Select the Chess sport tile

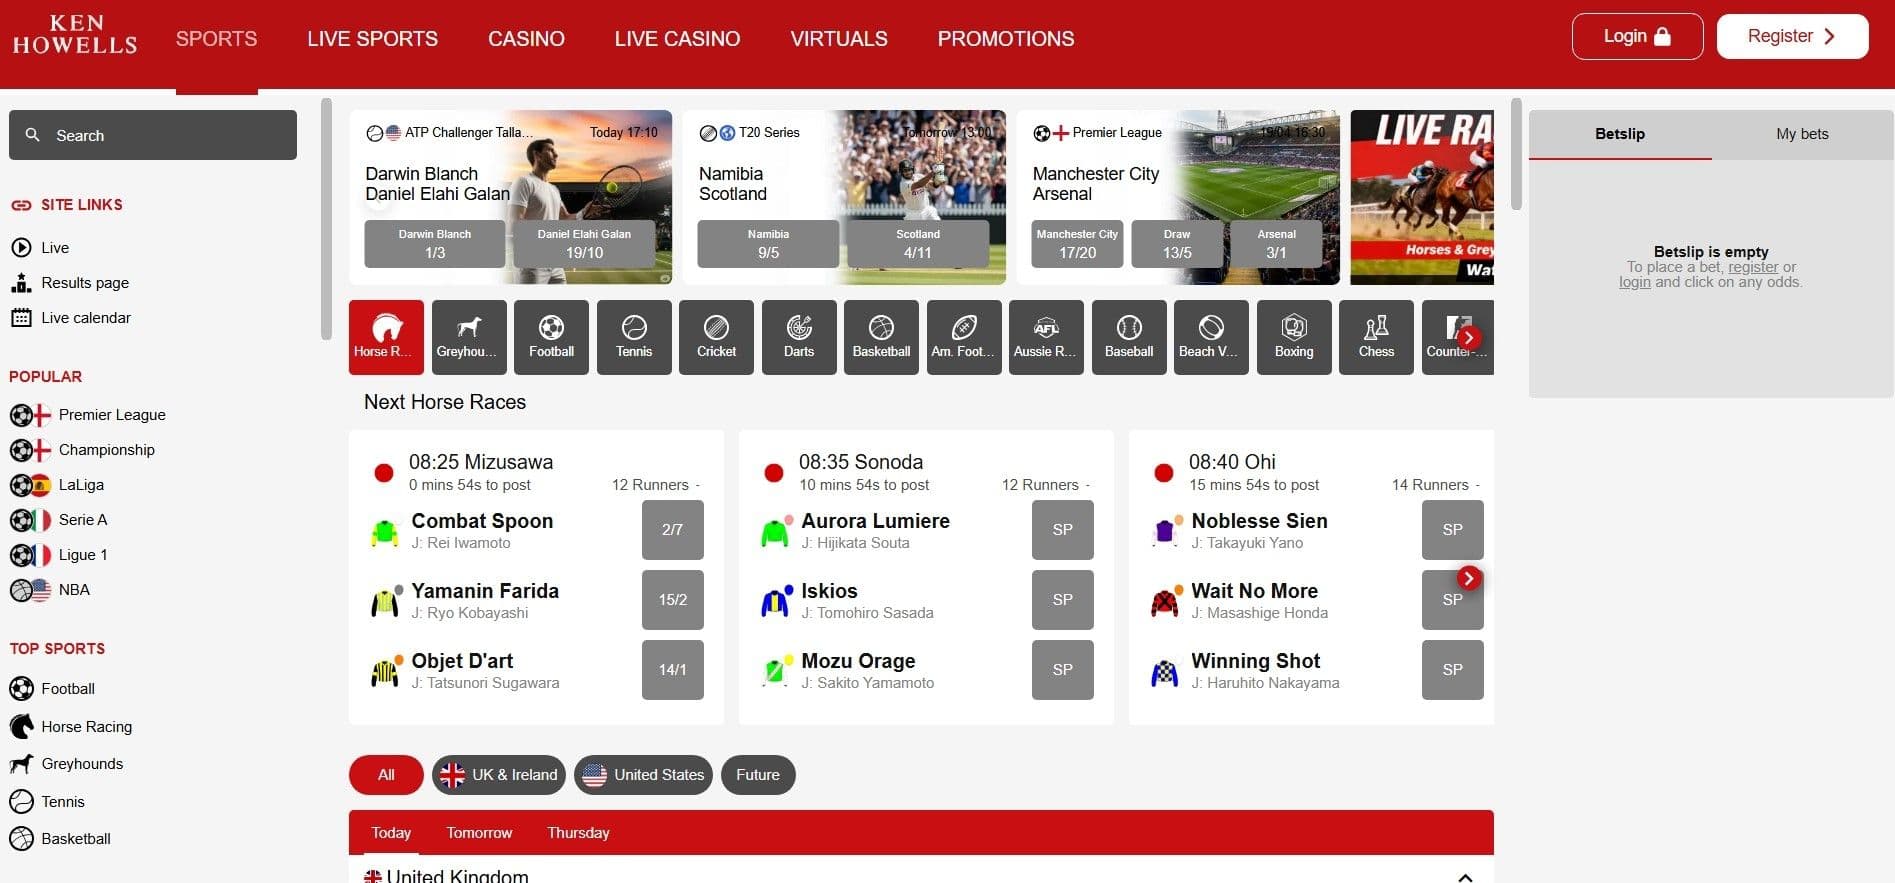[1376, 337]
